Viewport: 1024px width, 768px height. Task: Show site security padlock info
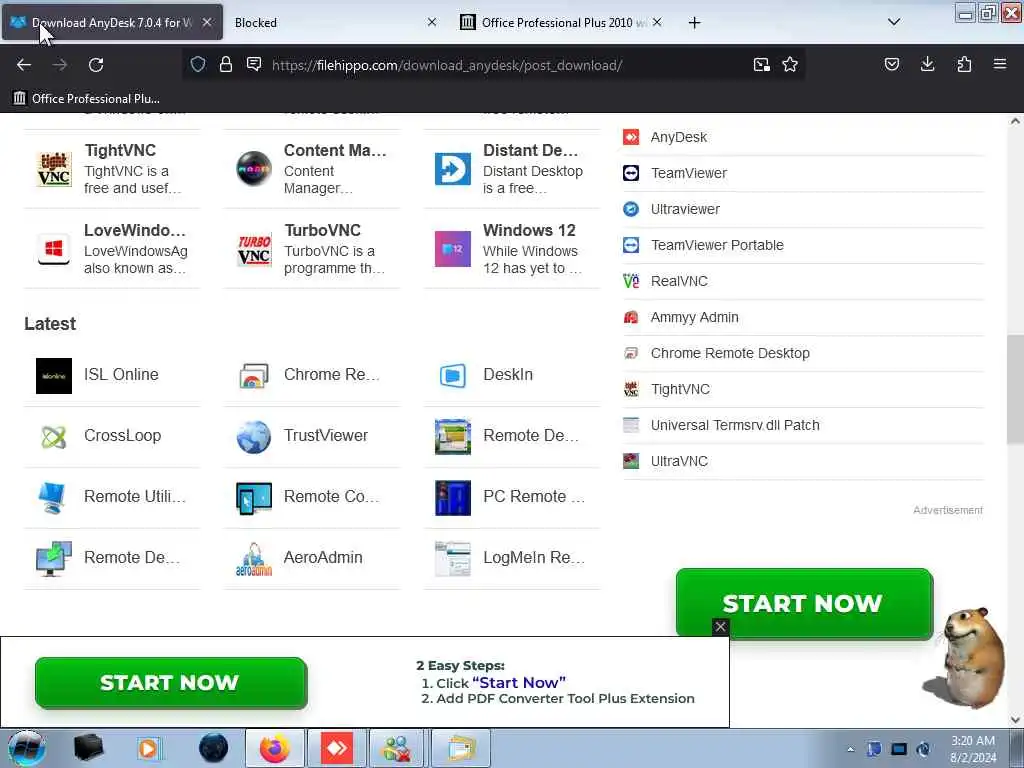click(x=226, y=64)
